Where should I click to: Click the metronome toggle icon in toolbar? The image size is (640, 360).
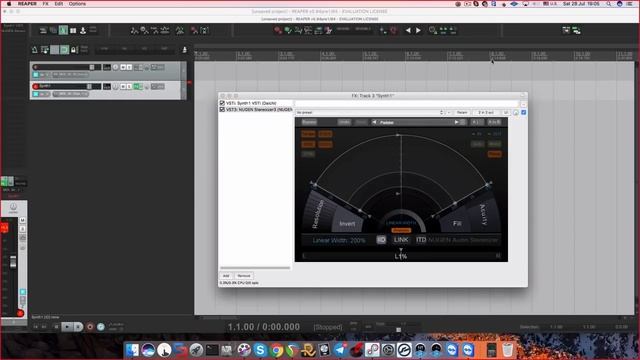click(x=34, y=50)
